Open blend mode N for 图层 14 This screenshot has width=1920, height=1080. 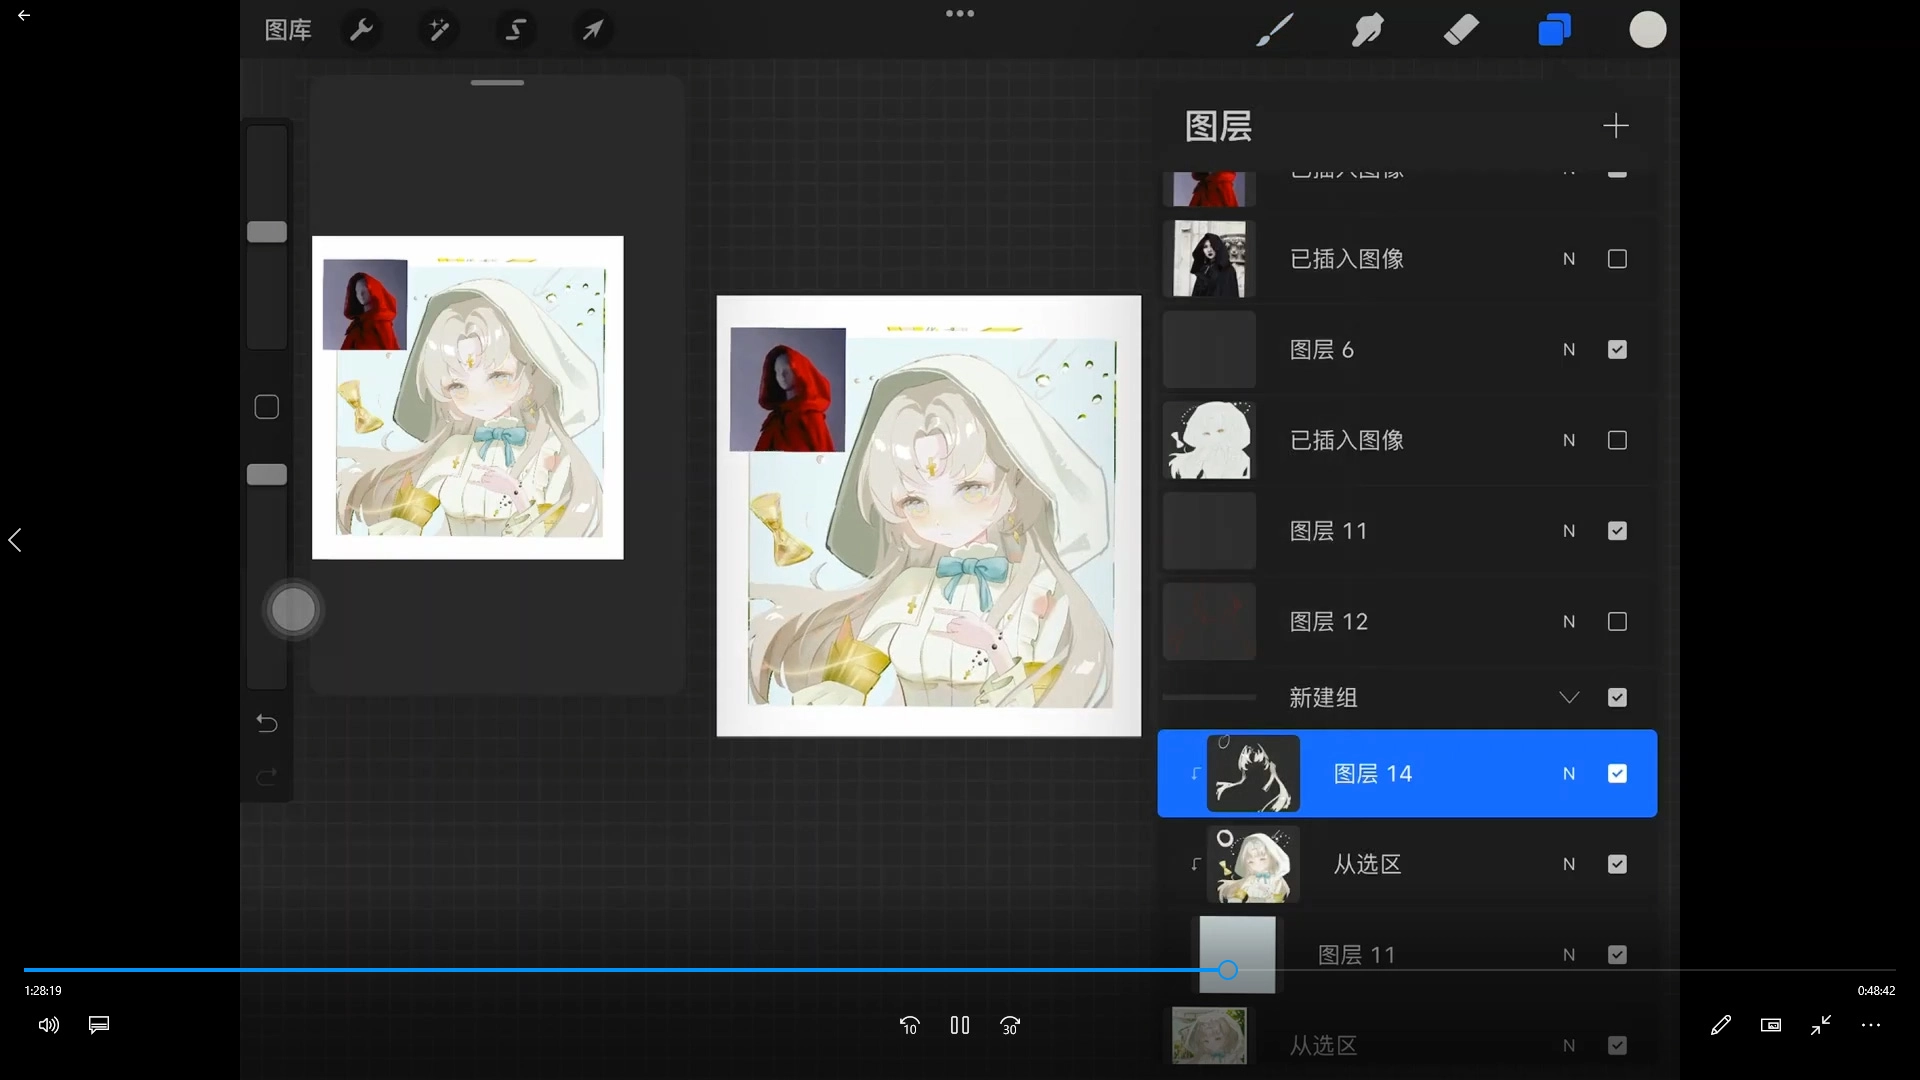[x=1569, y=774]
